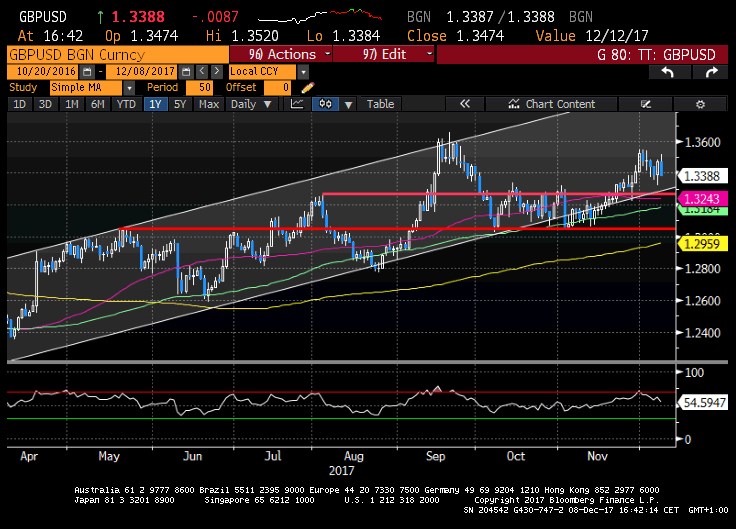Select the line chart type icon

[x=296, y=104]
